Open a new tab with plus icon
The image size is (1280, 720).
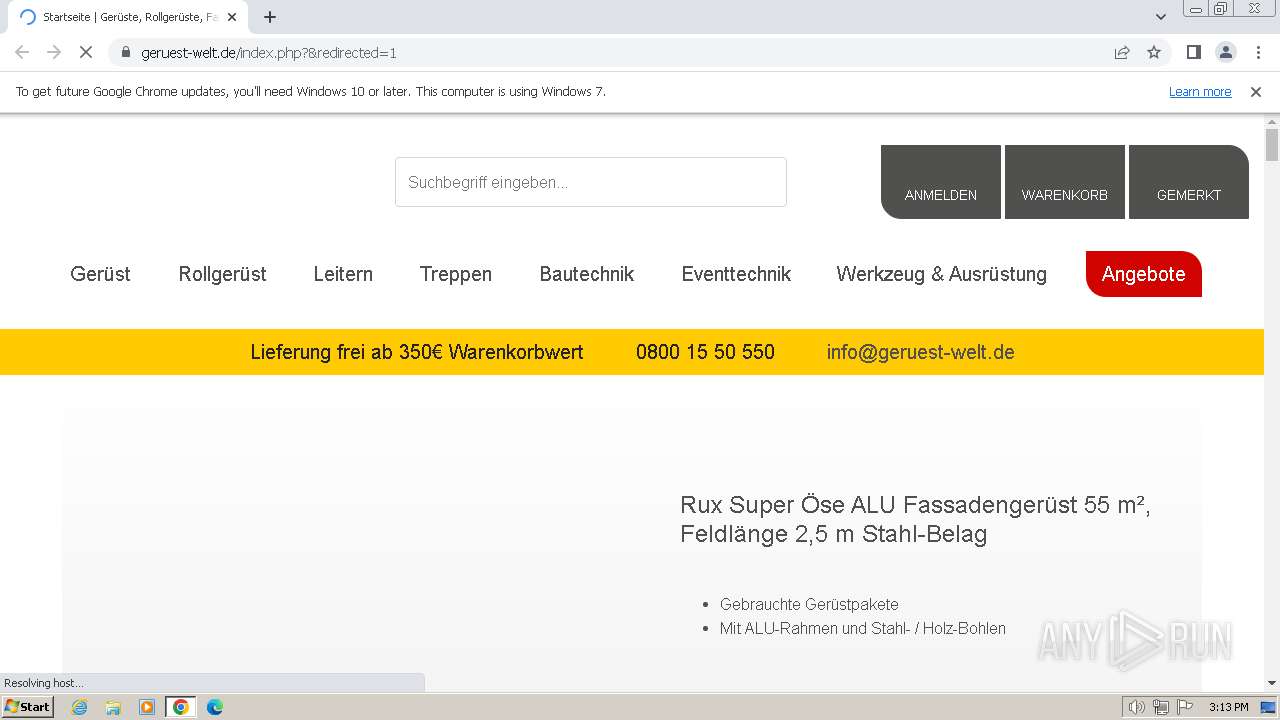coord(270,17)
